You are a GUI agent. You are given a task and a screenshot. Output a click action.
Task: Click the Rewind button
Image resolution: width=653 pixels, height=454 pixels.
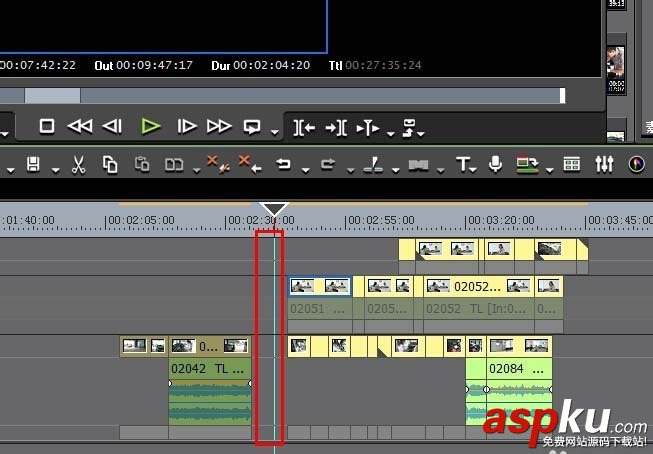[x=80, y=126]
